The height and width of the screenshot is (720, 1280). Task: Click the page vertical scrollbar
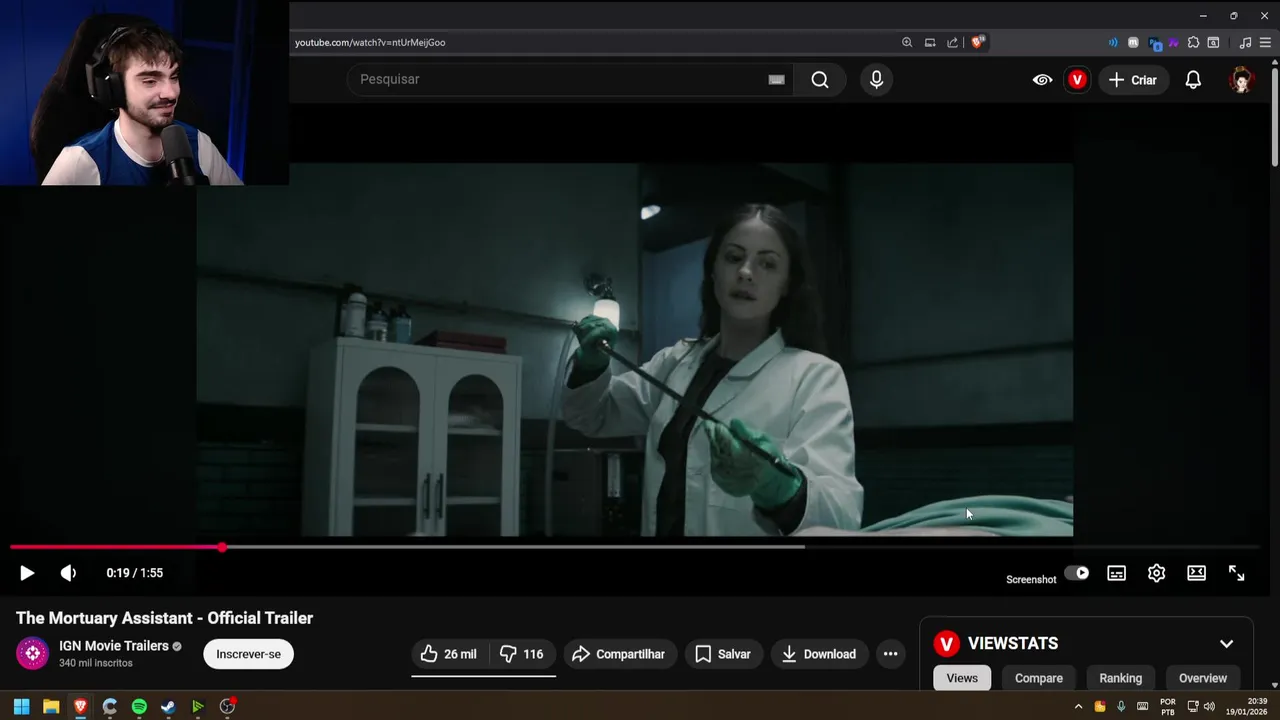[x=1274, y=115]
